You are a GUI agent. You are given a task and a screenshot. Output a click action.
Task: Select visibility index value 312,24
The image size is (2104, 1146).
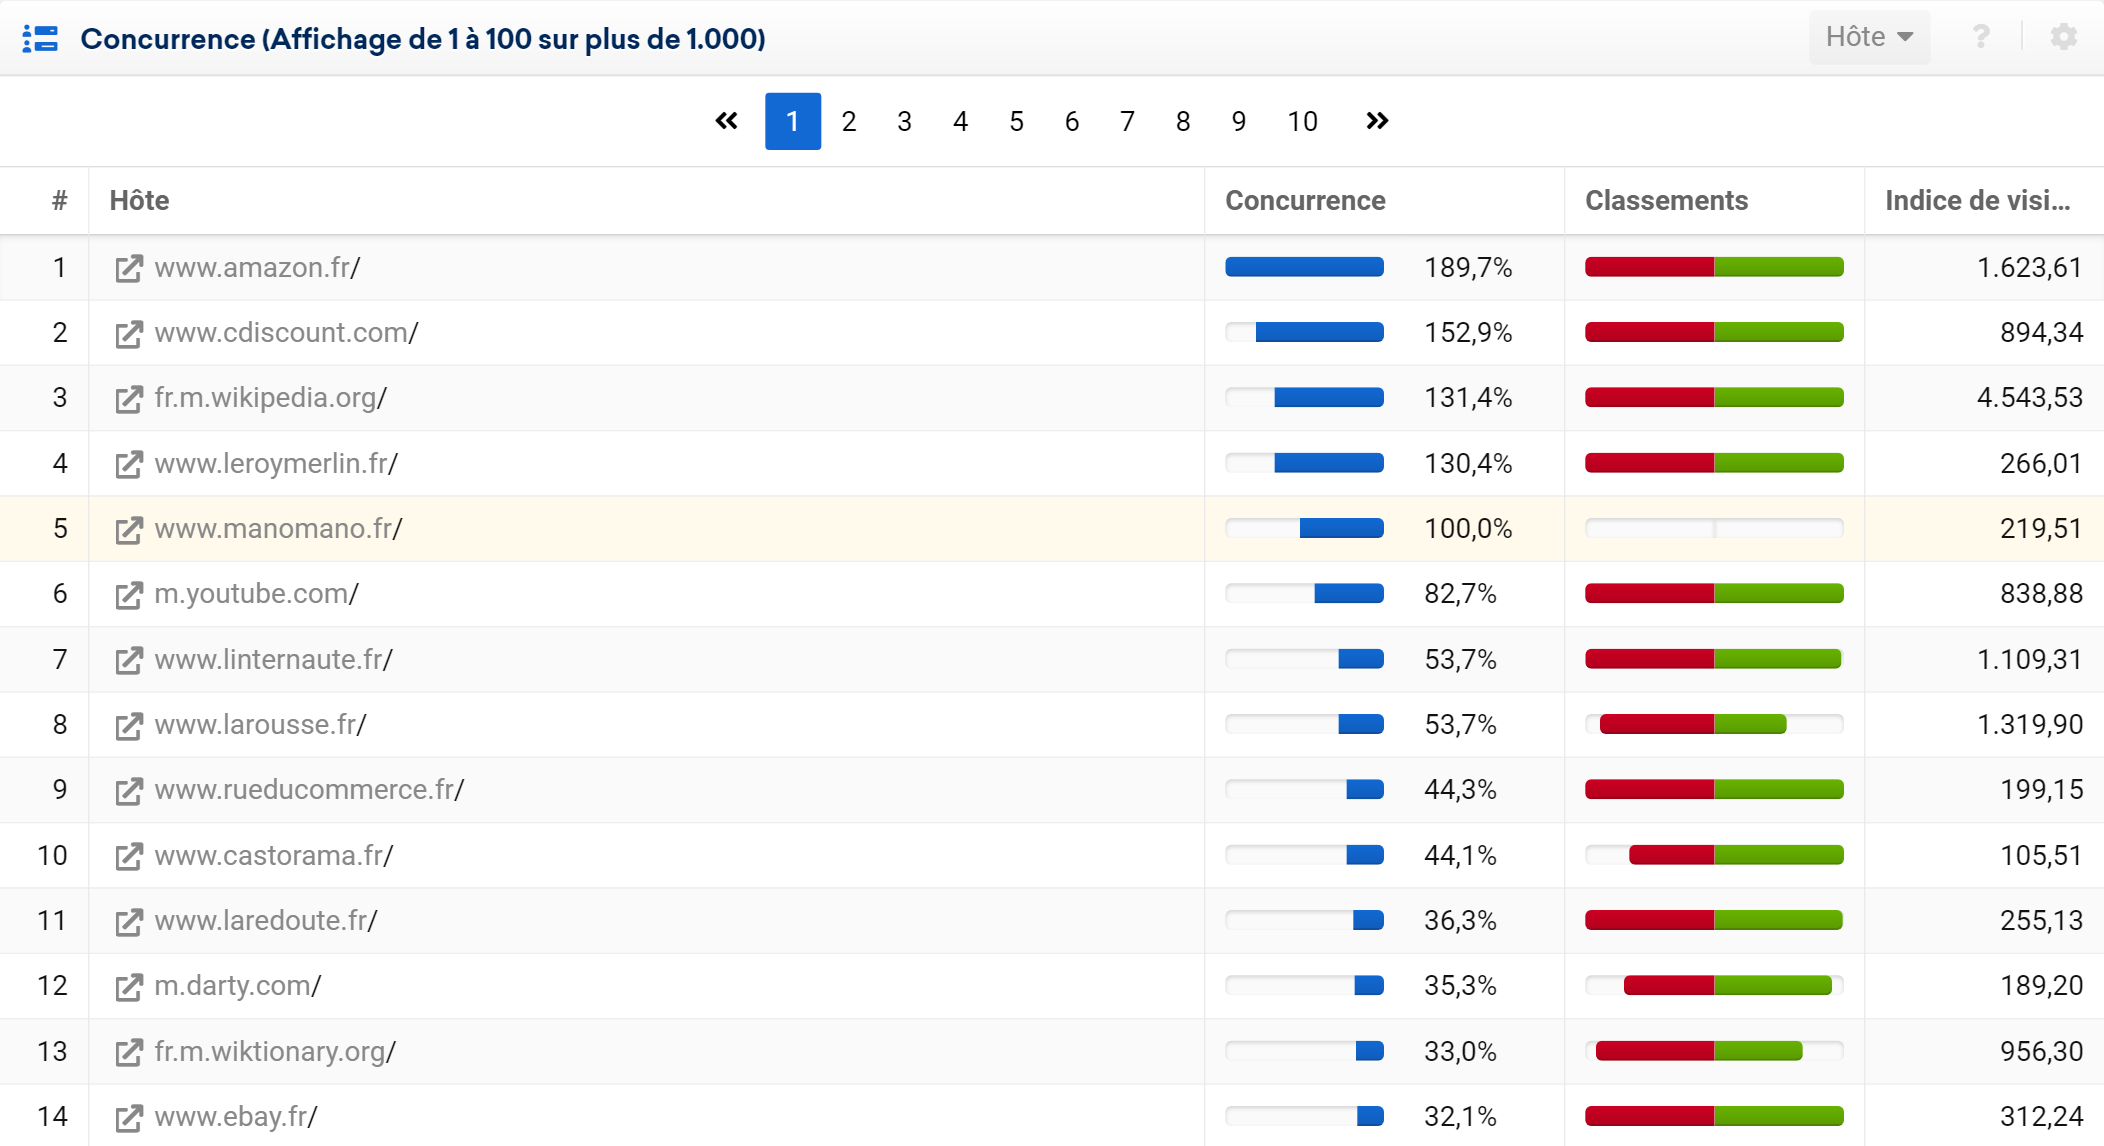pyautogui.click(x=2041, y=1117)
